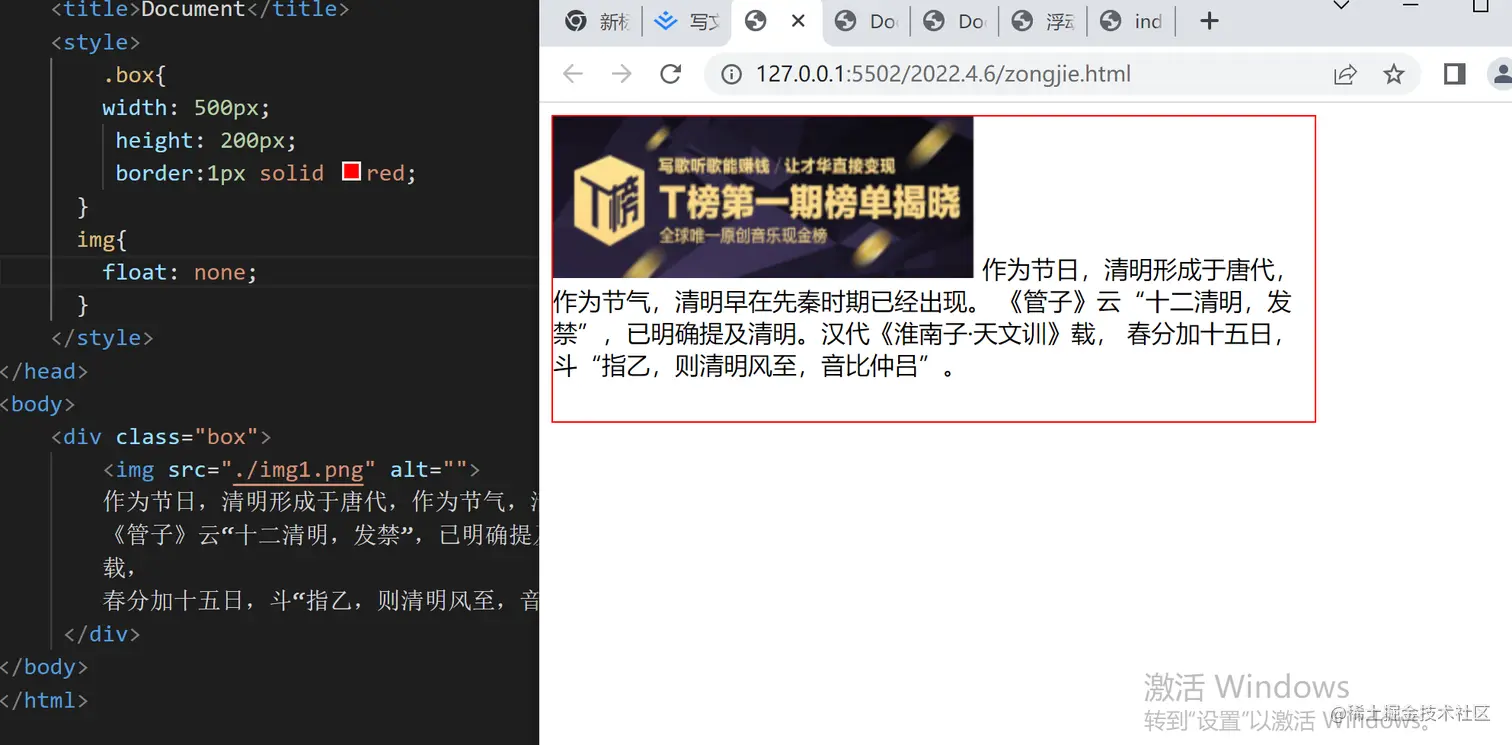Image resolution: width=1512 pixels, height=745 pixels.
Task: Open the side panel icon
Action: (1455, 74)
